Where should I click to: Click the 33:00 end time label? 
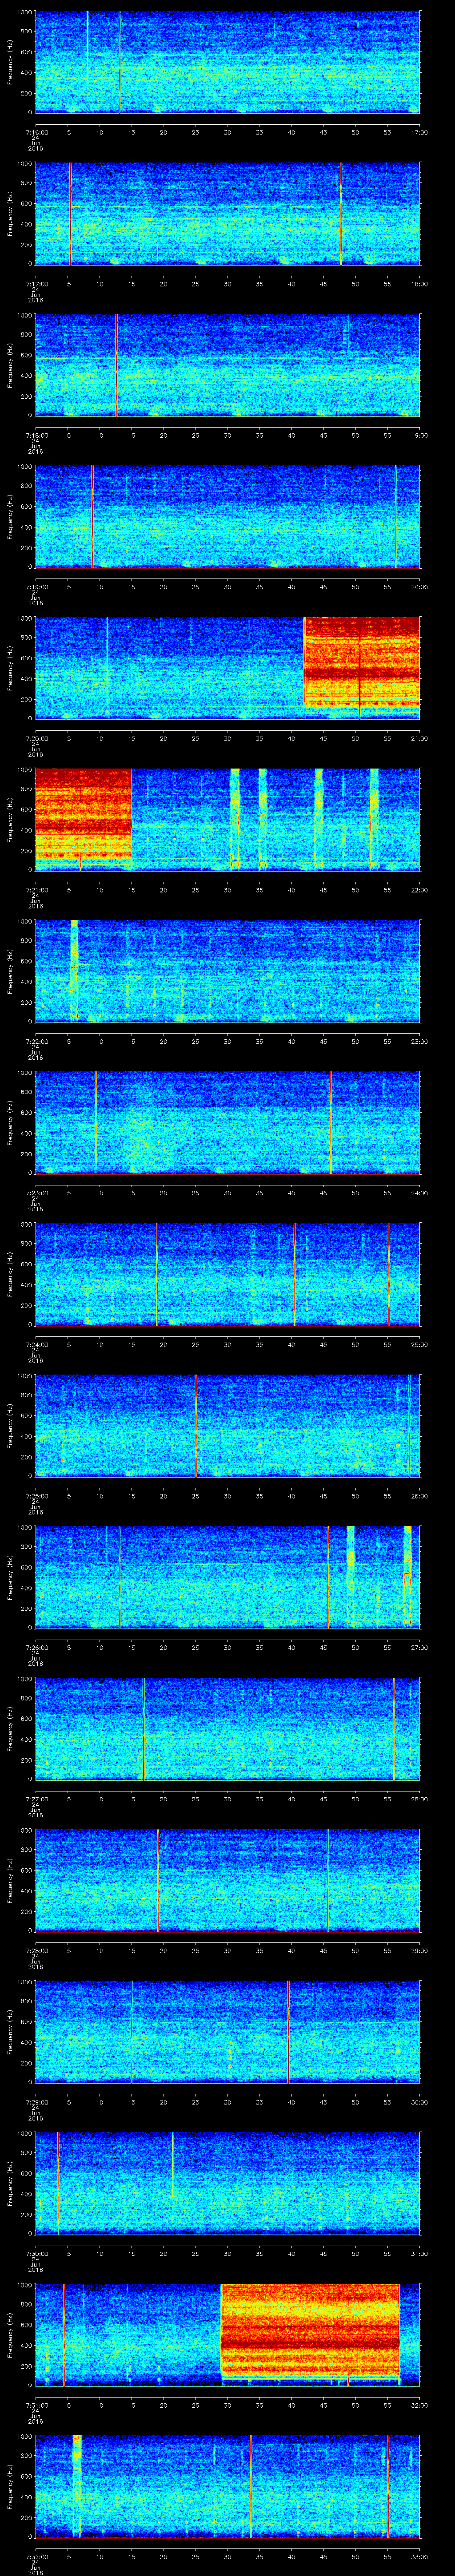pyautogui.click(x=419, y=2556)
